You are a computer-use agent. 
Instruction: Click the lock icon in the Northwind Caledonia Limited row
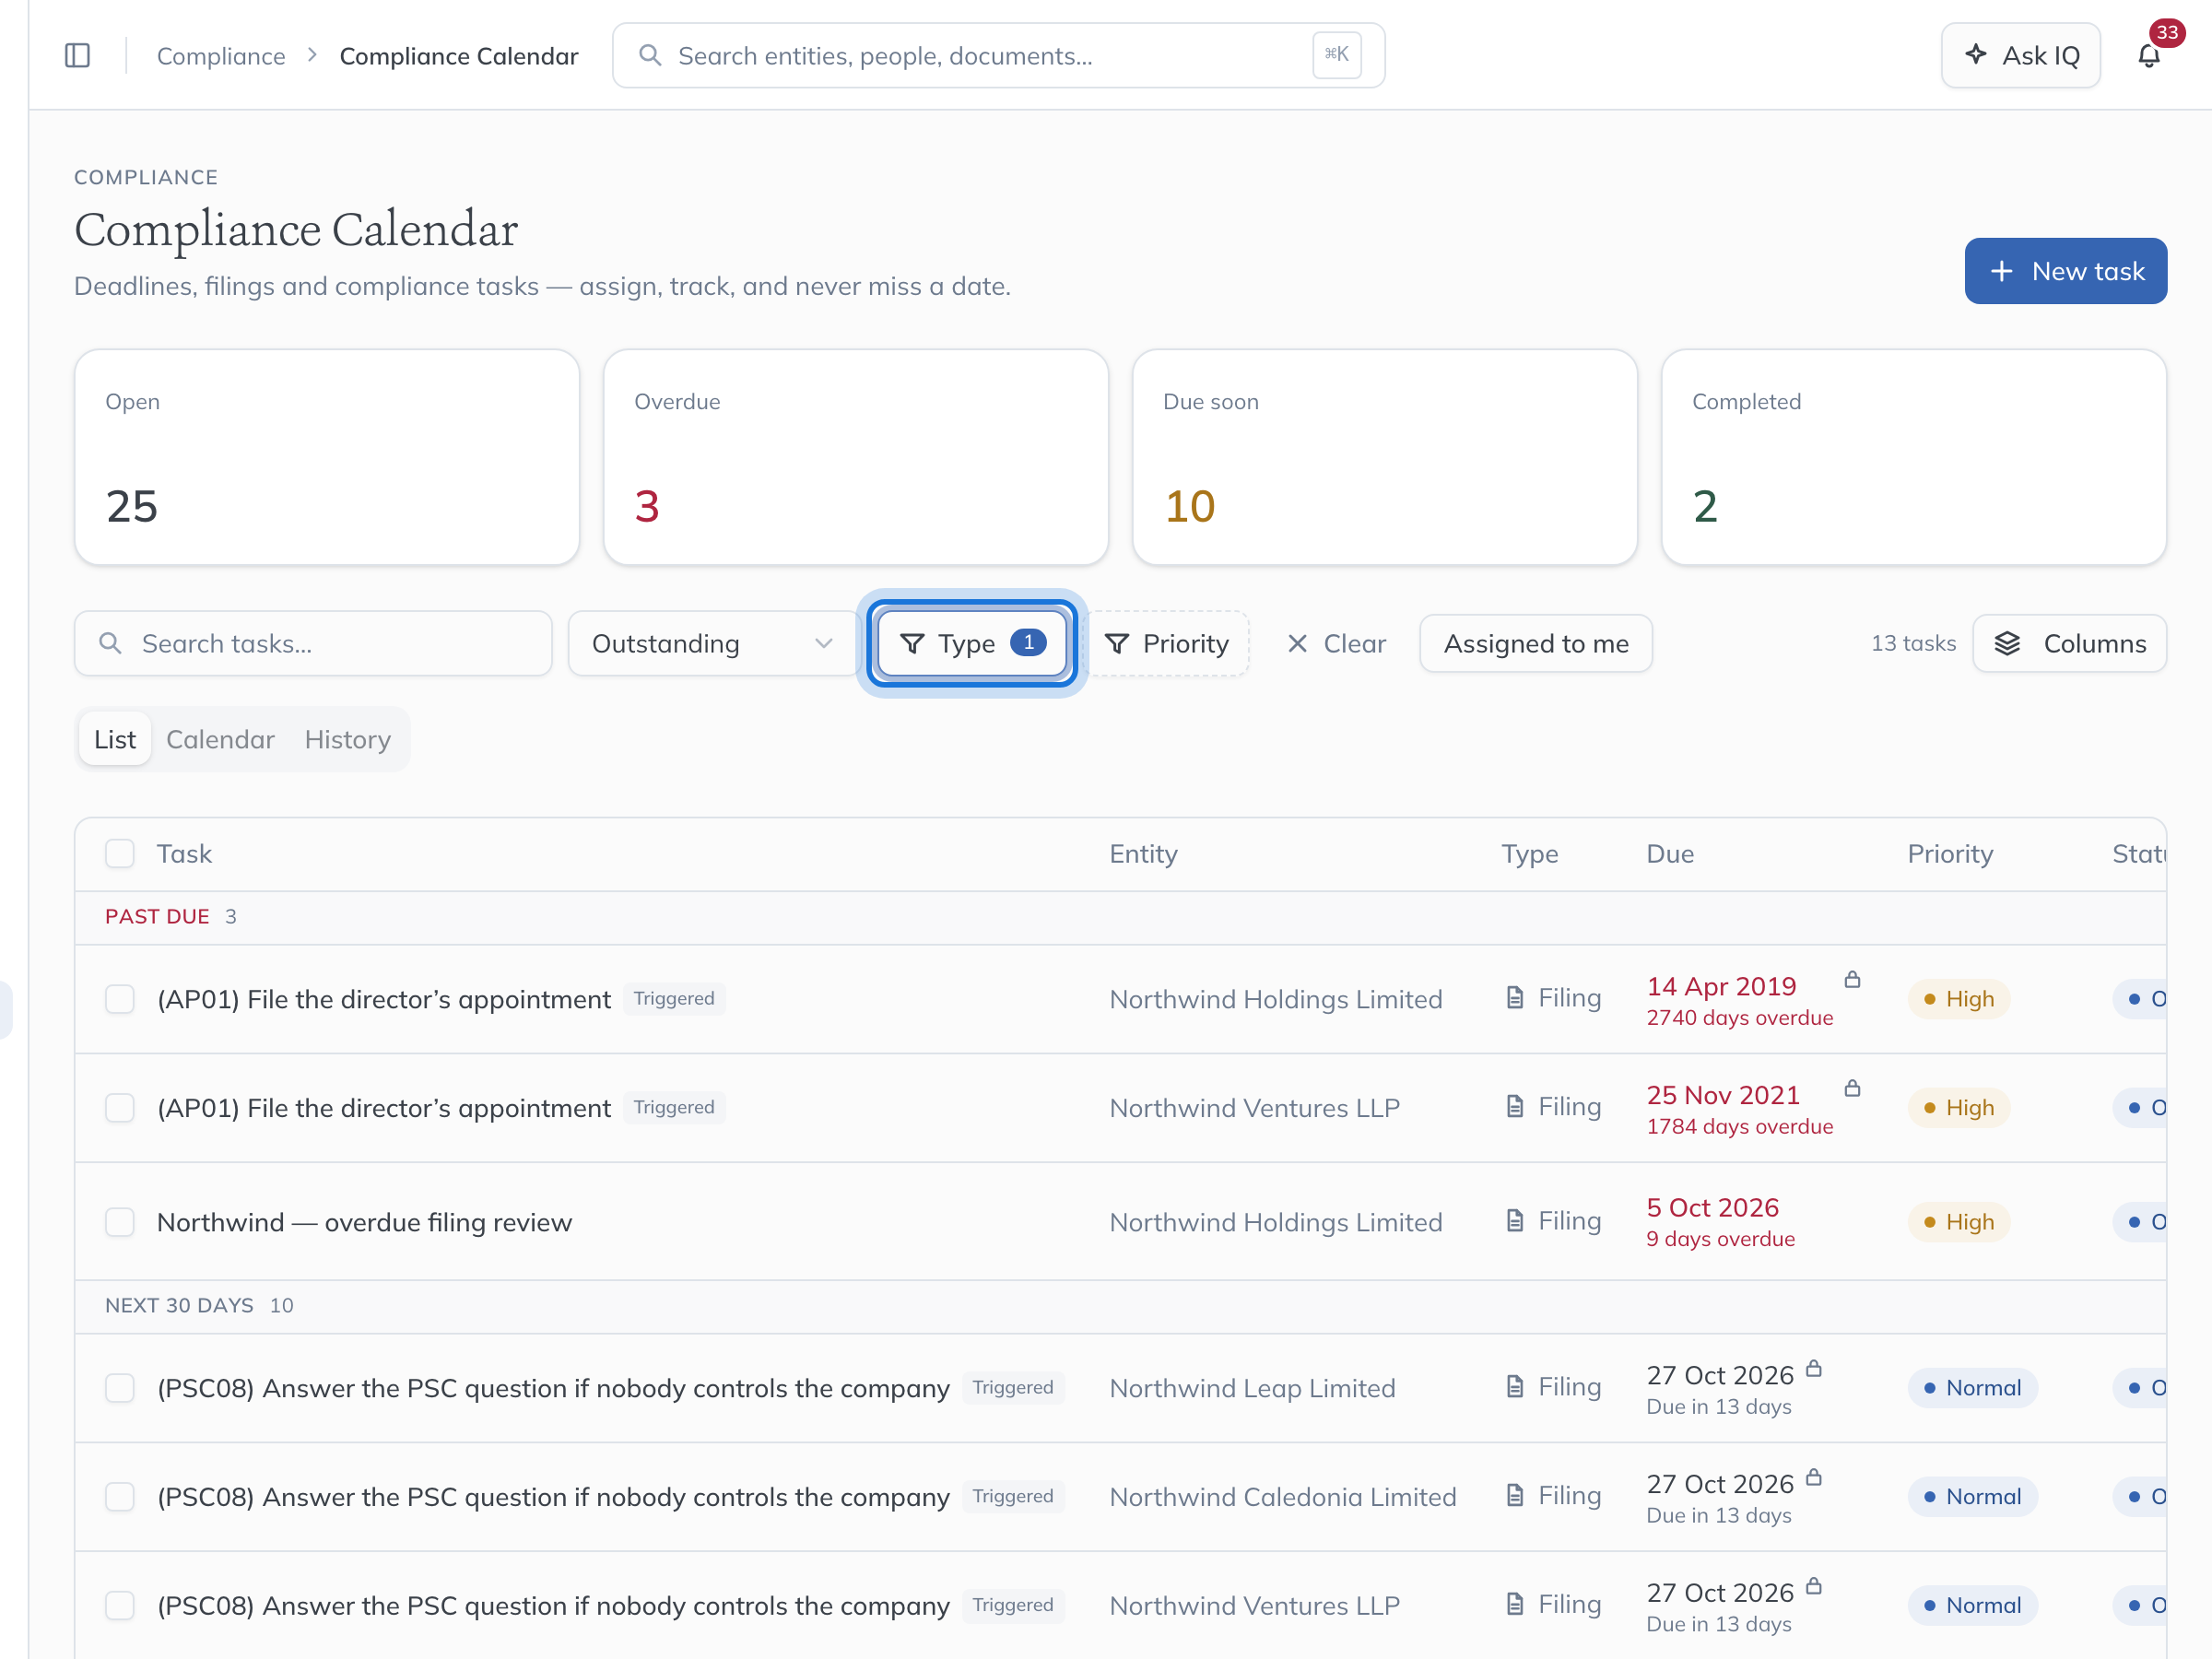coord(1814,1478)
